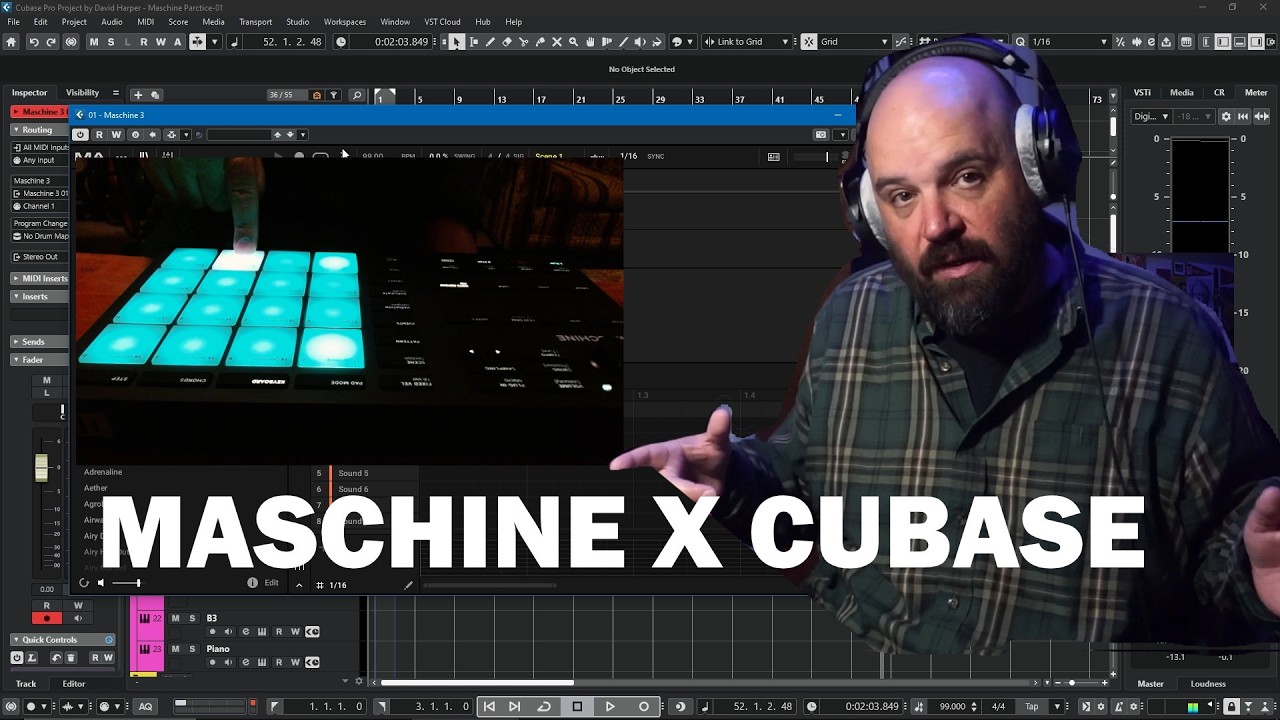Viewport: 1280px width, 720px height.
Task: Toggle Read automation R in Maschine plugin window
Action: [x=99, y=135]
